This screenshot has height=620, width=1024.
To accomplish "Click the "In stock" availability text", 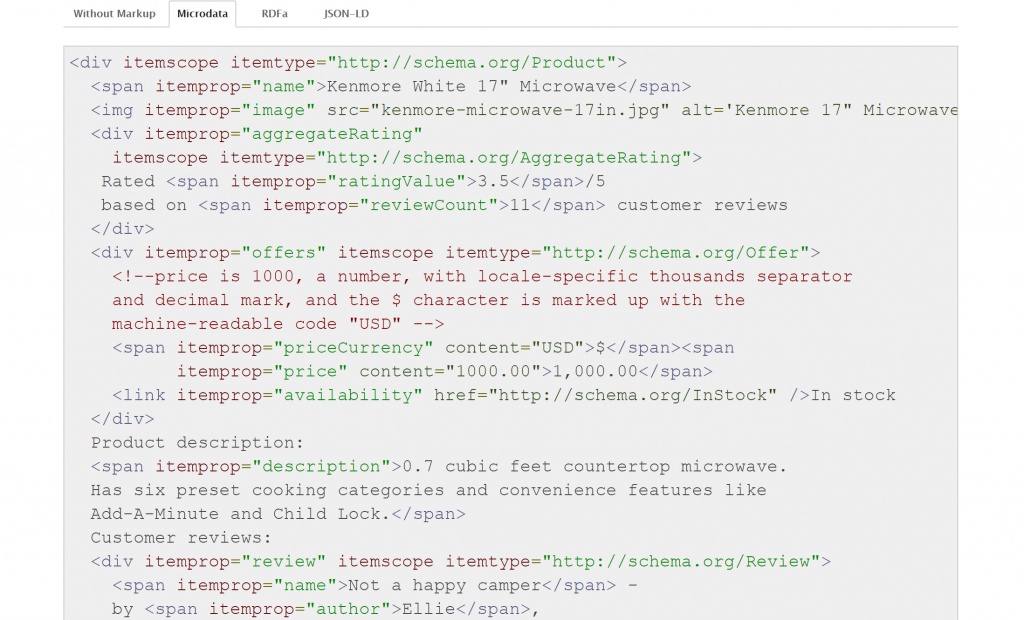I will click(853, 396).
